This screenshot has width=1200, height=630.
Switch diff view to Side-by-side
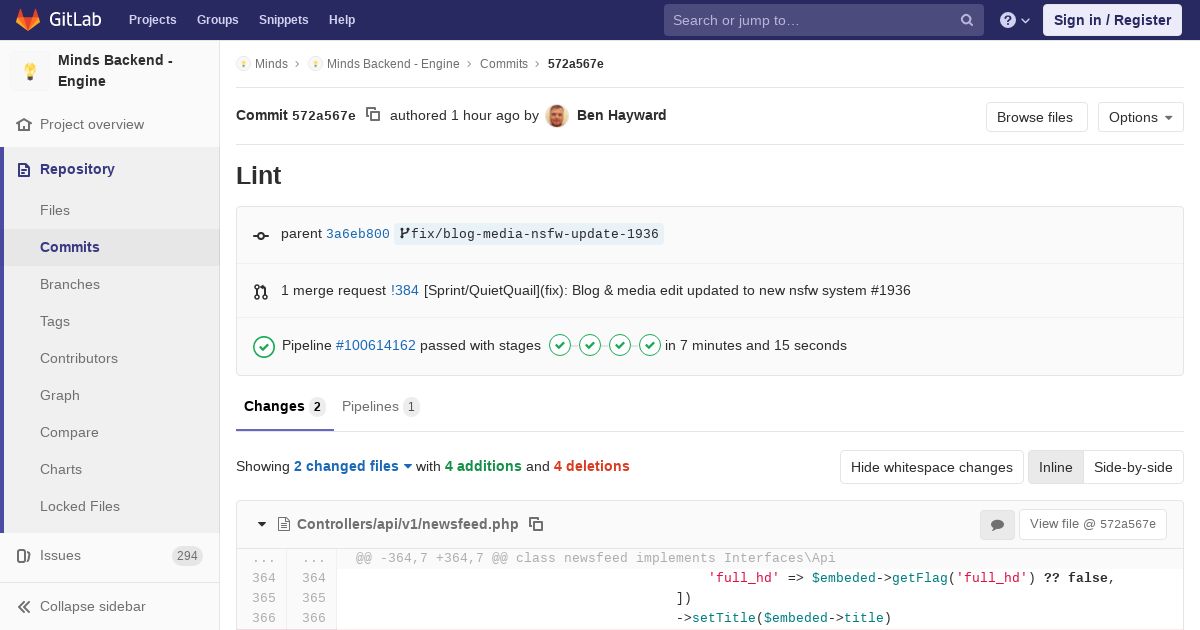1133,467
